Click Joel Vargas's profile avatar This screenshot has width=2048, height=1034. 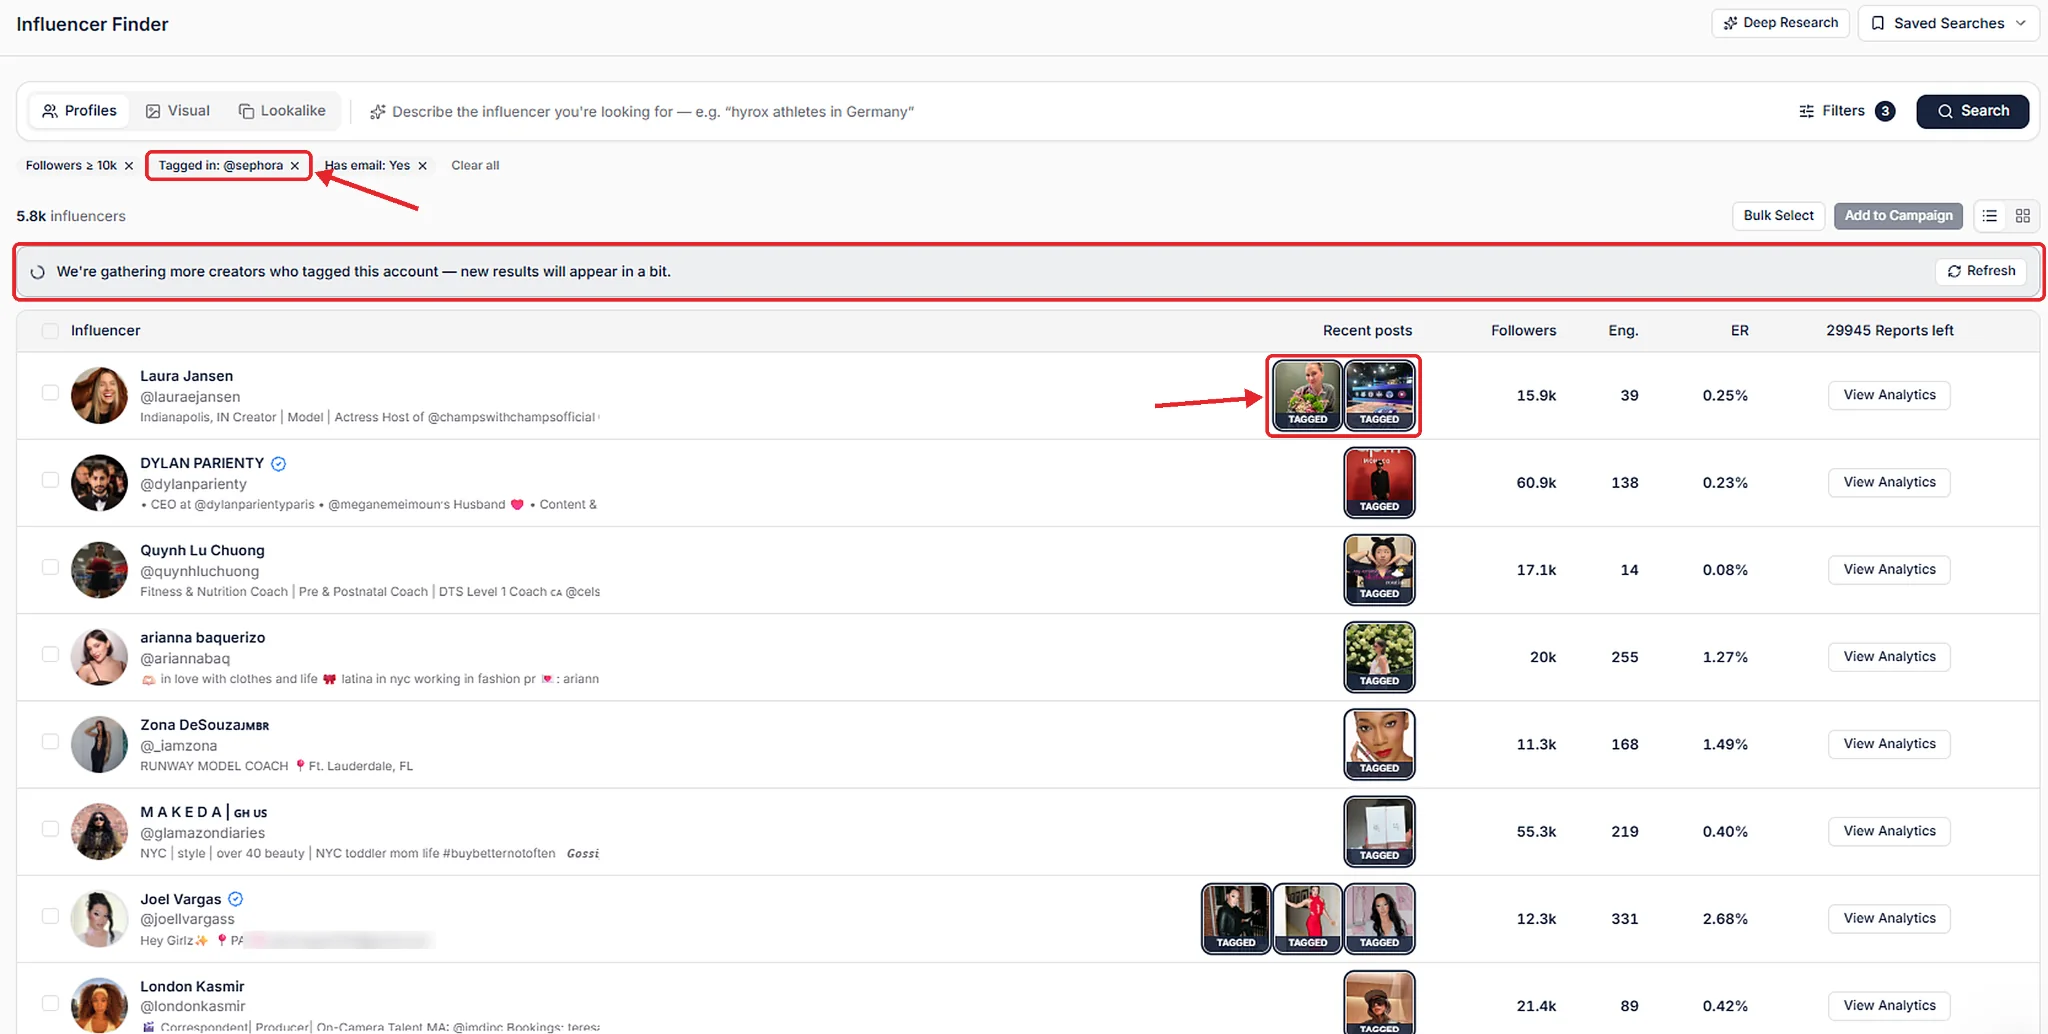pos(99,918)
